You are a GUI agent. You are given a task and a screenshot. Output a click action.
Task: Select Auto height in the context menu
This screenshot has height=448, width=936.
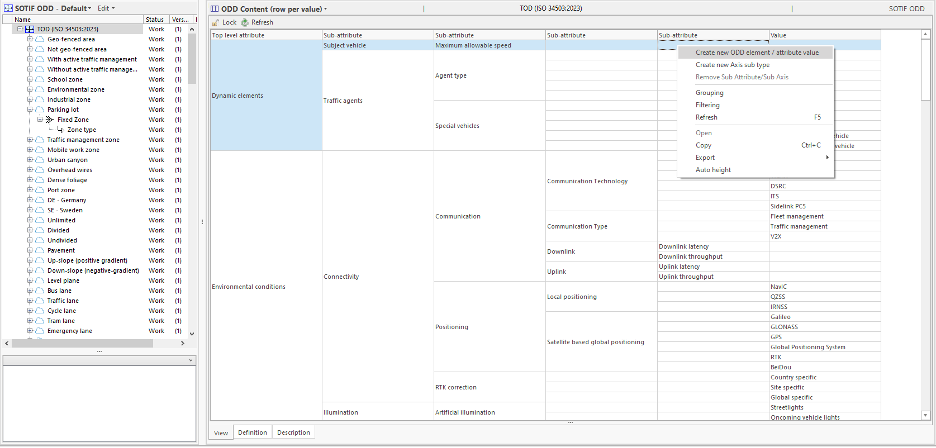756,170
